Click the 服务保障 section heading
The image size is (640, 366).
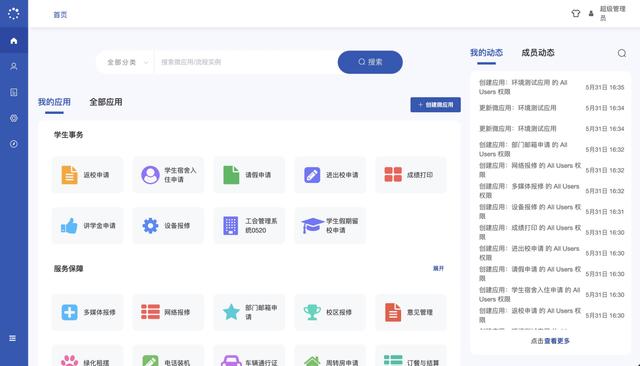(69, 268)
